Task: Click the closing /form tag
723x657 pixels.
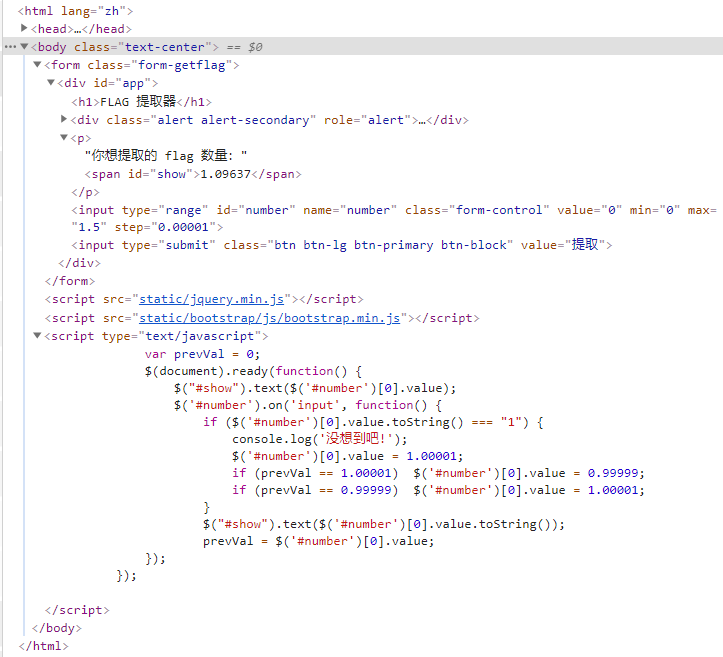Action: 70,281
